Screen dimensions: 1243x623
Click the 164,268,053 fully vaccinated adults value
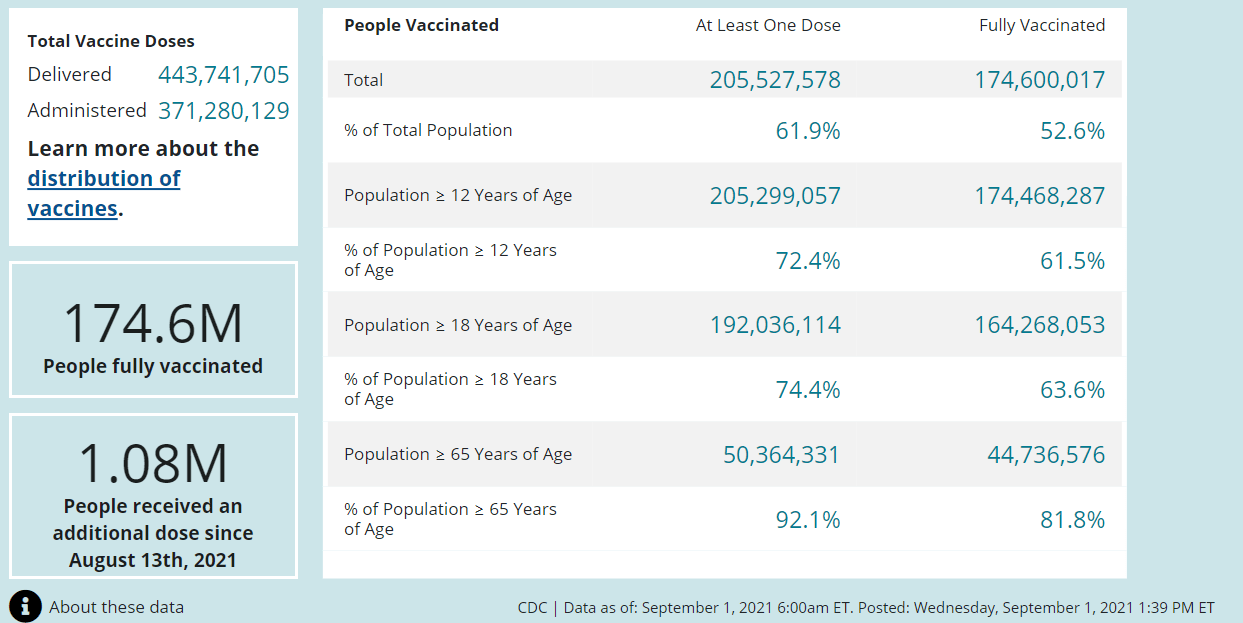1040,325
